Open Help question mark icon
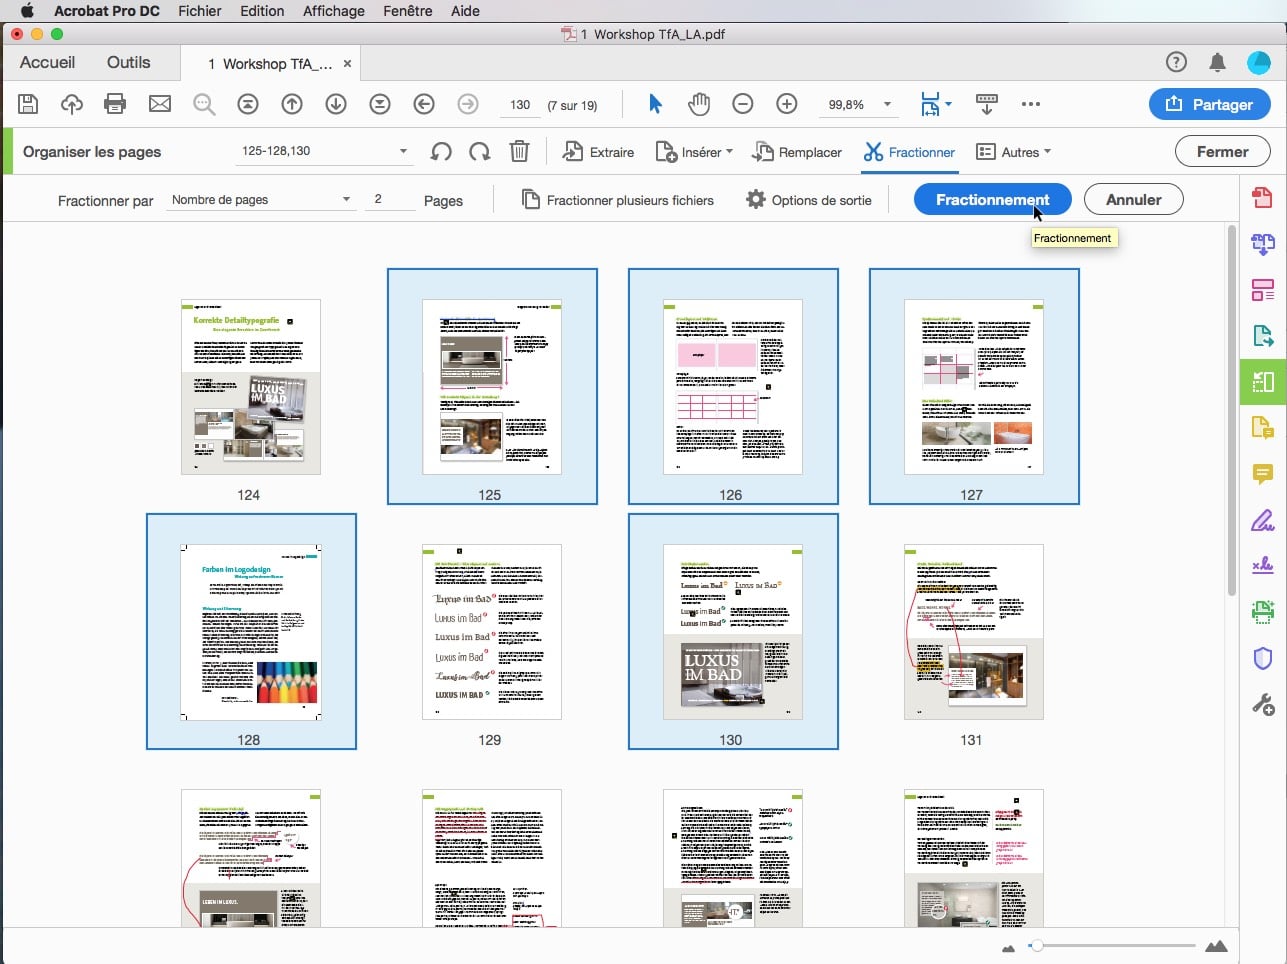Screen dimensions: 1287x964 [x=1176, y=62]
